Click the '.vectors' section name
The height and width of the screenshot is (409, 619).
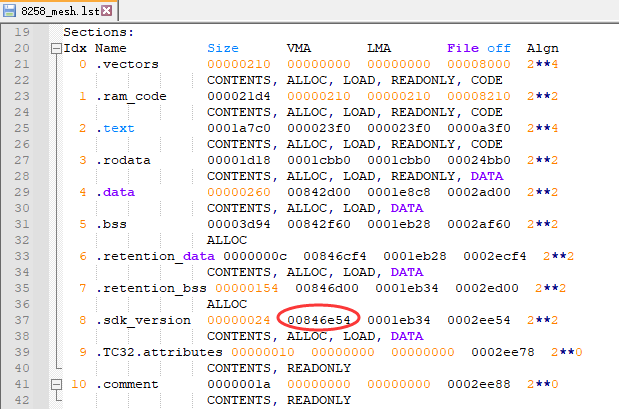(x=127, y=64)
